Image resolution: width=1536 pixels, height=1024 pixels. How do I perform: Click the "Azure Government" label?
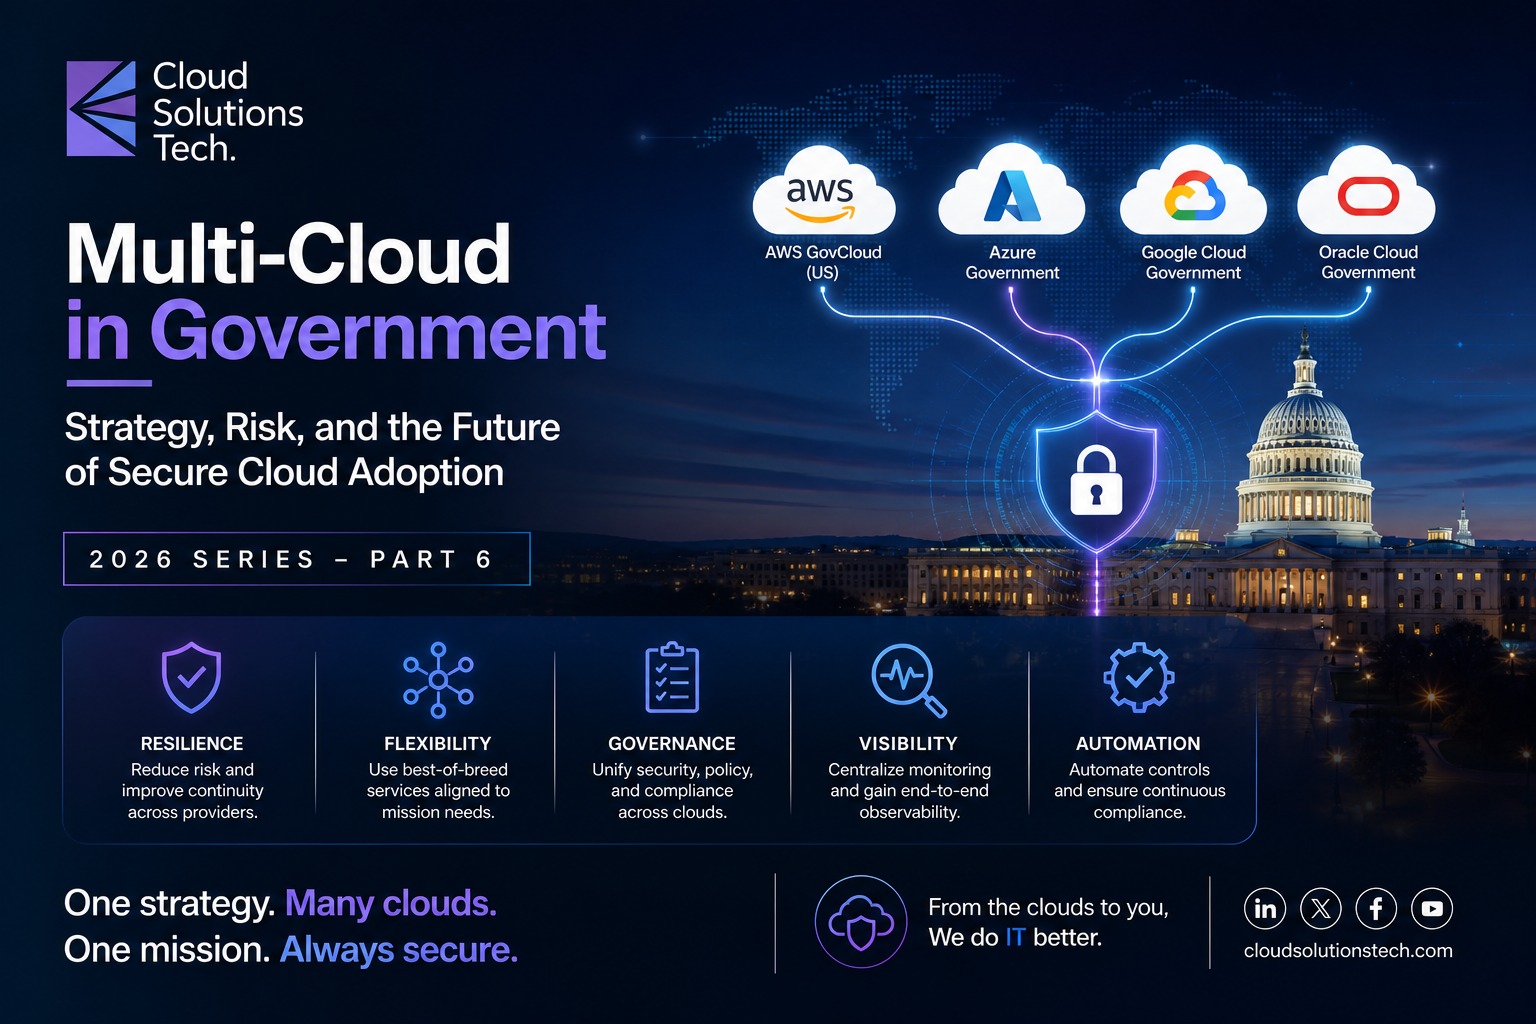pyautogui.click(x=1012, y=262)
